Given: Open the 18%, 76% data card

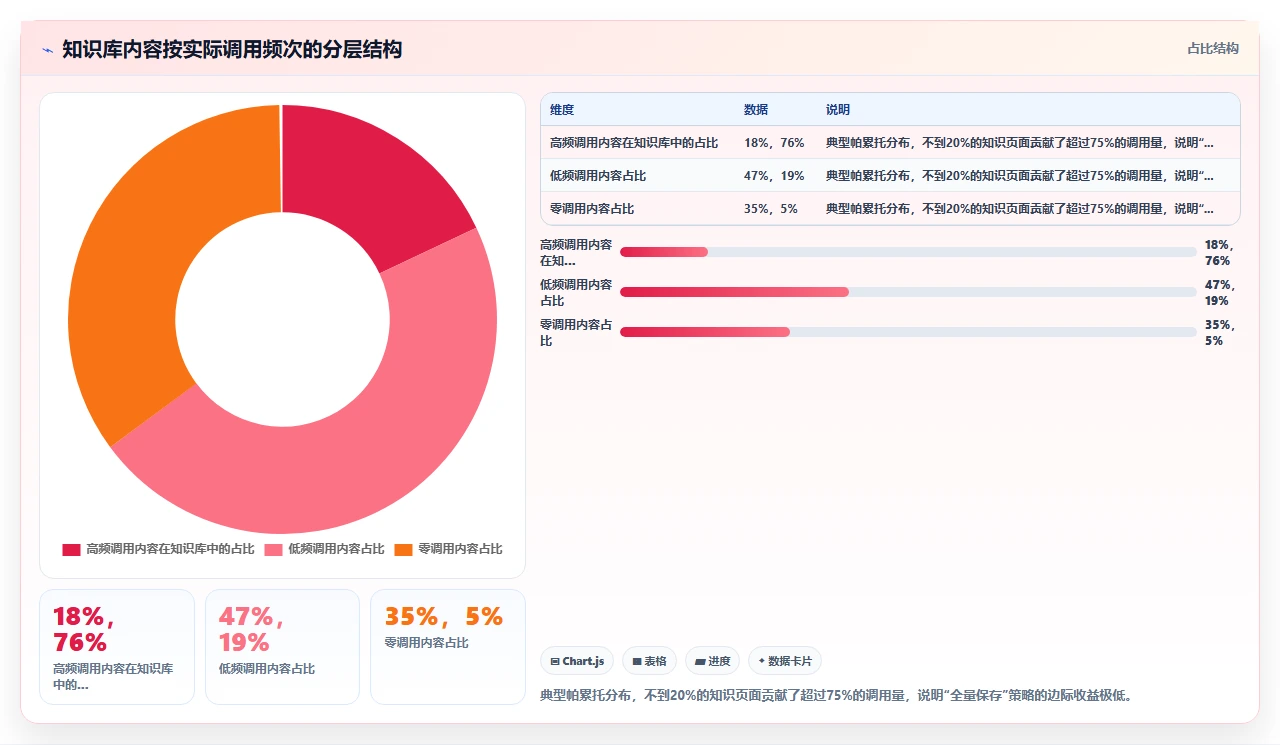Looking at the screenshot, I should (x=117, y=647).
